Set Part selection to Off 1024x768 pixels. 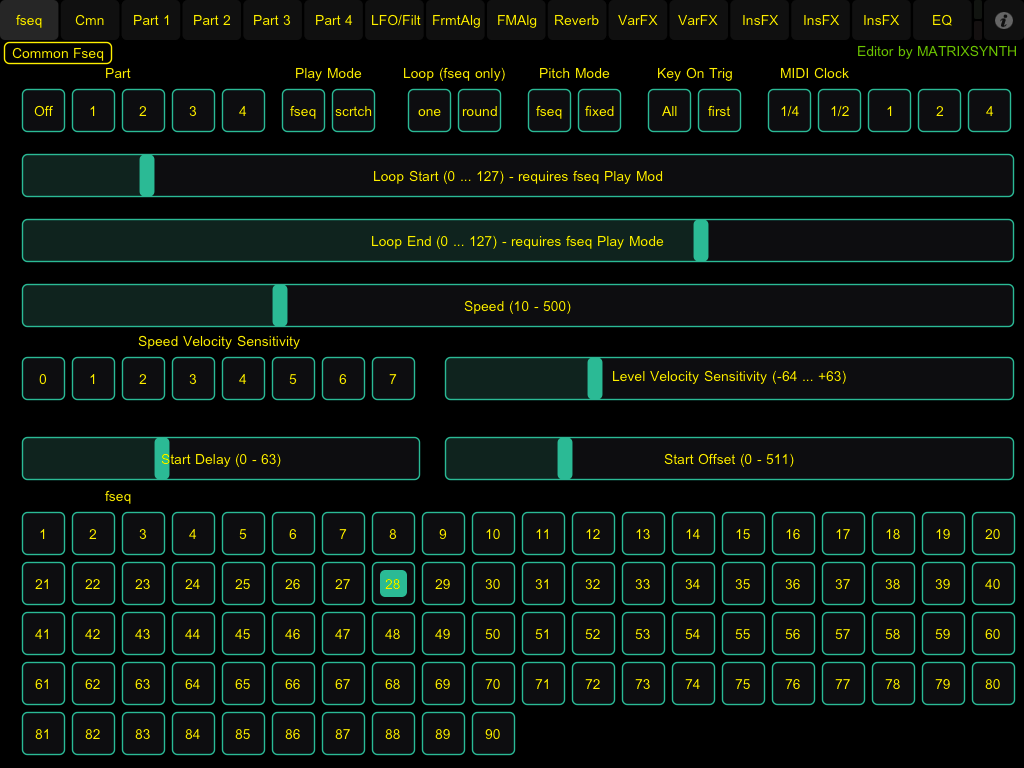(x=43, y=111)
